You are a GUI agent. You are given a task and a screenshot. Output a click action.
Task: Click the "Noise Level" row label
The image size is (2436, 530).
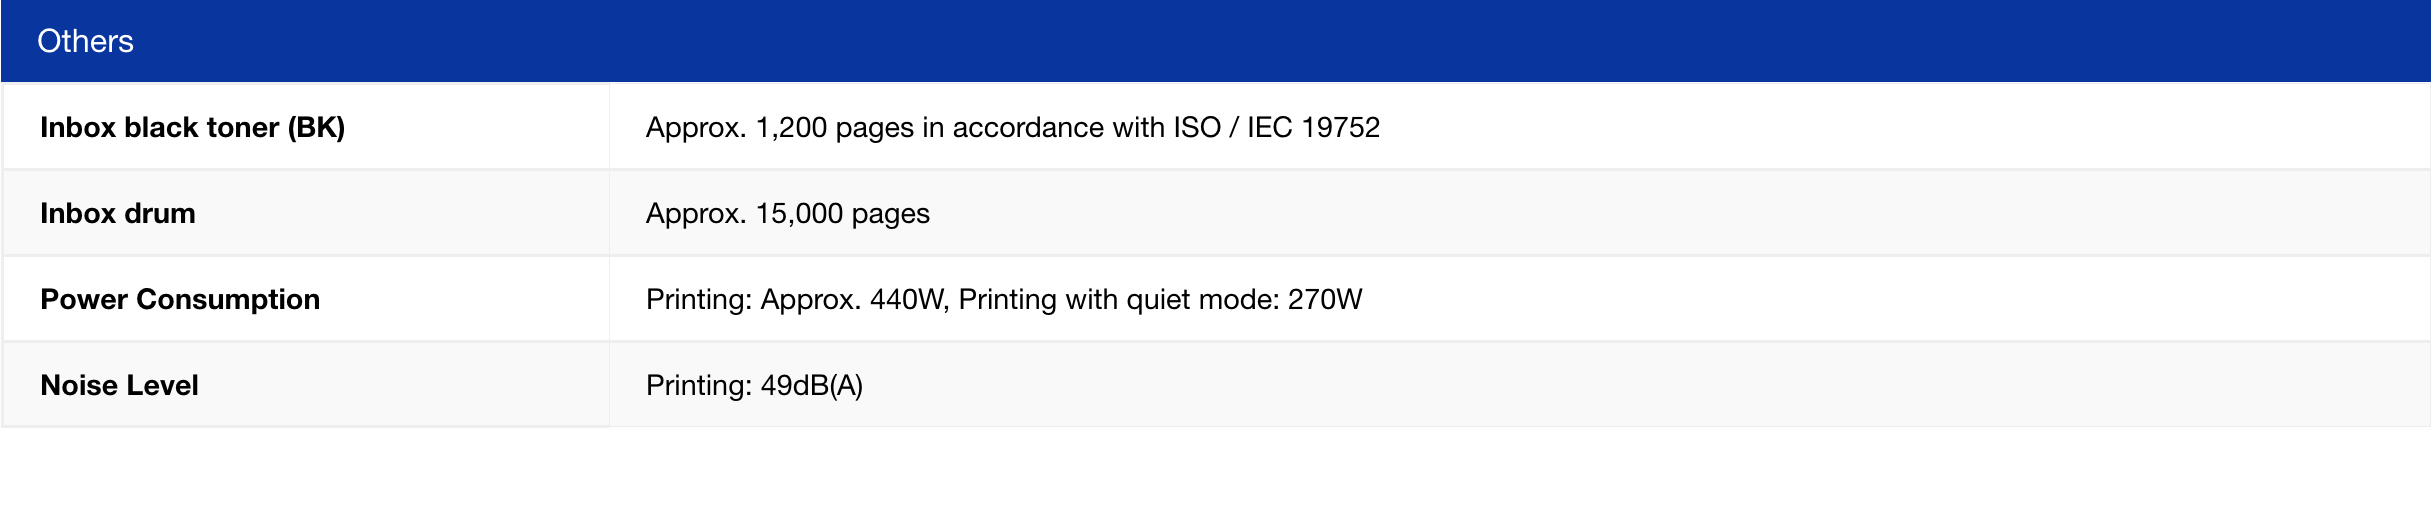point(119,386)
